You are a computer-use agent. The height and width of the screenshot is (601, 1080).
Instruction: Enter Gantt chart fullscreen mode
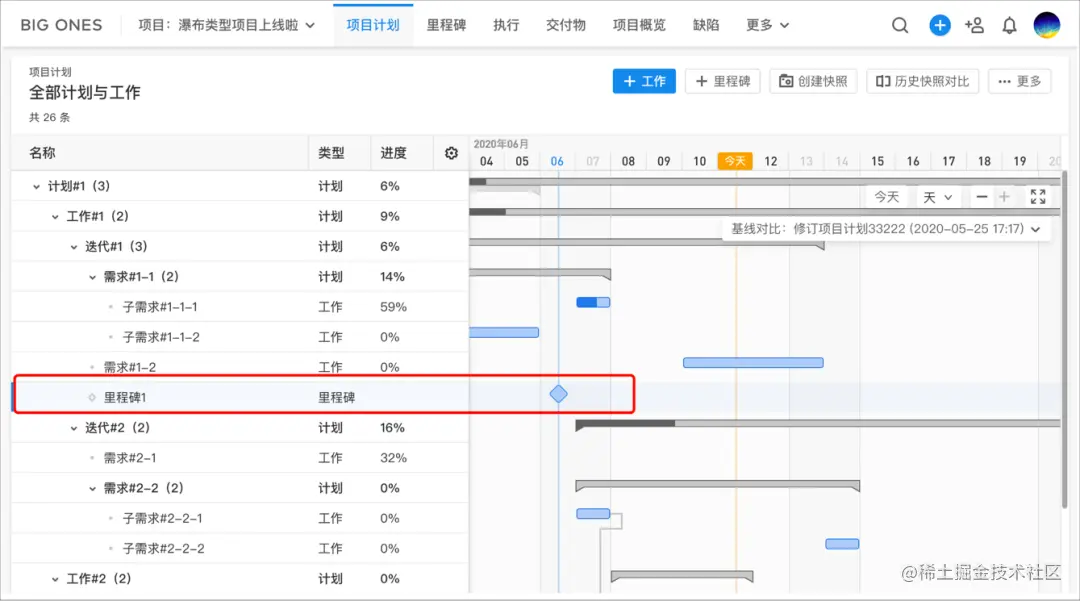coord(1038,197)
